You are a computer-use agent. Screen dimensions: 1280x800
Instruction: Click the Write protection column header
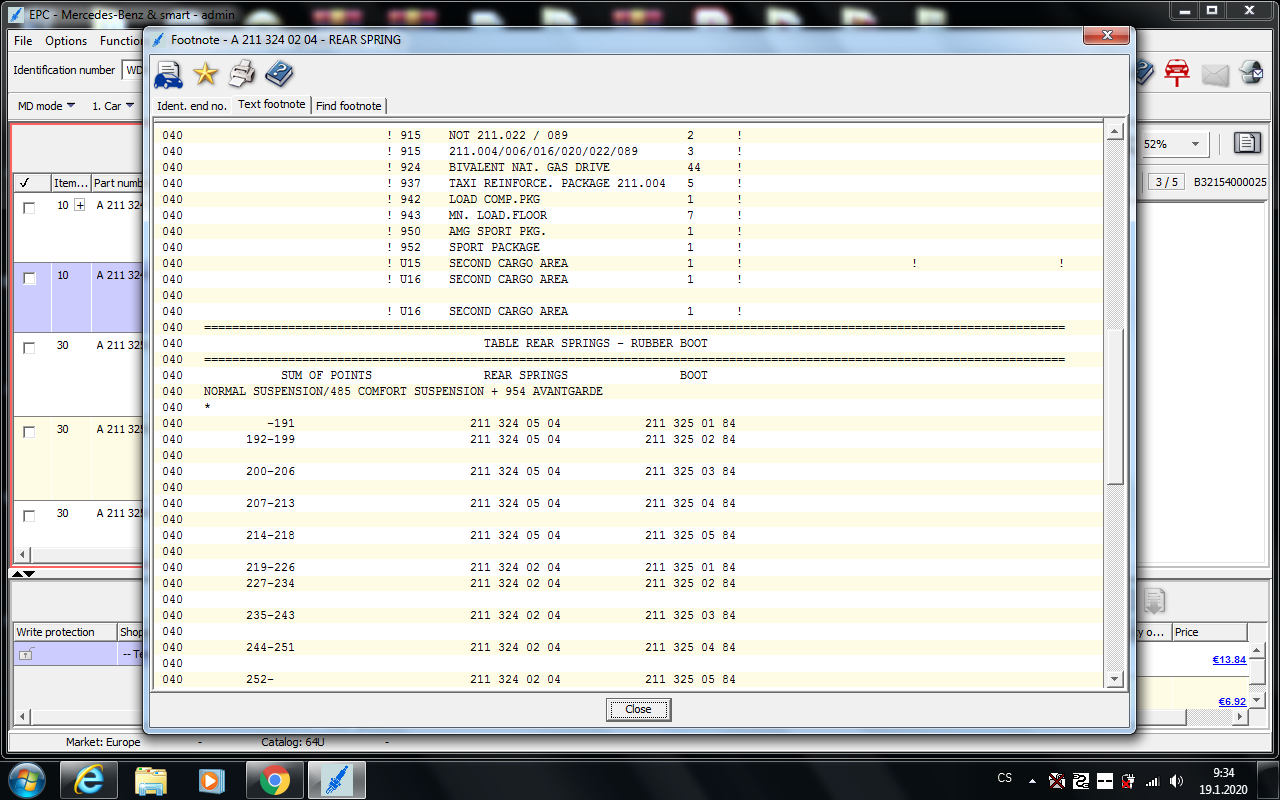[x=64, y=632]
